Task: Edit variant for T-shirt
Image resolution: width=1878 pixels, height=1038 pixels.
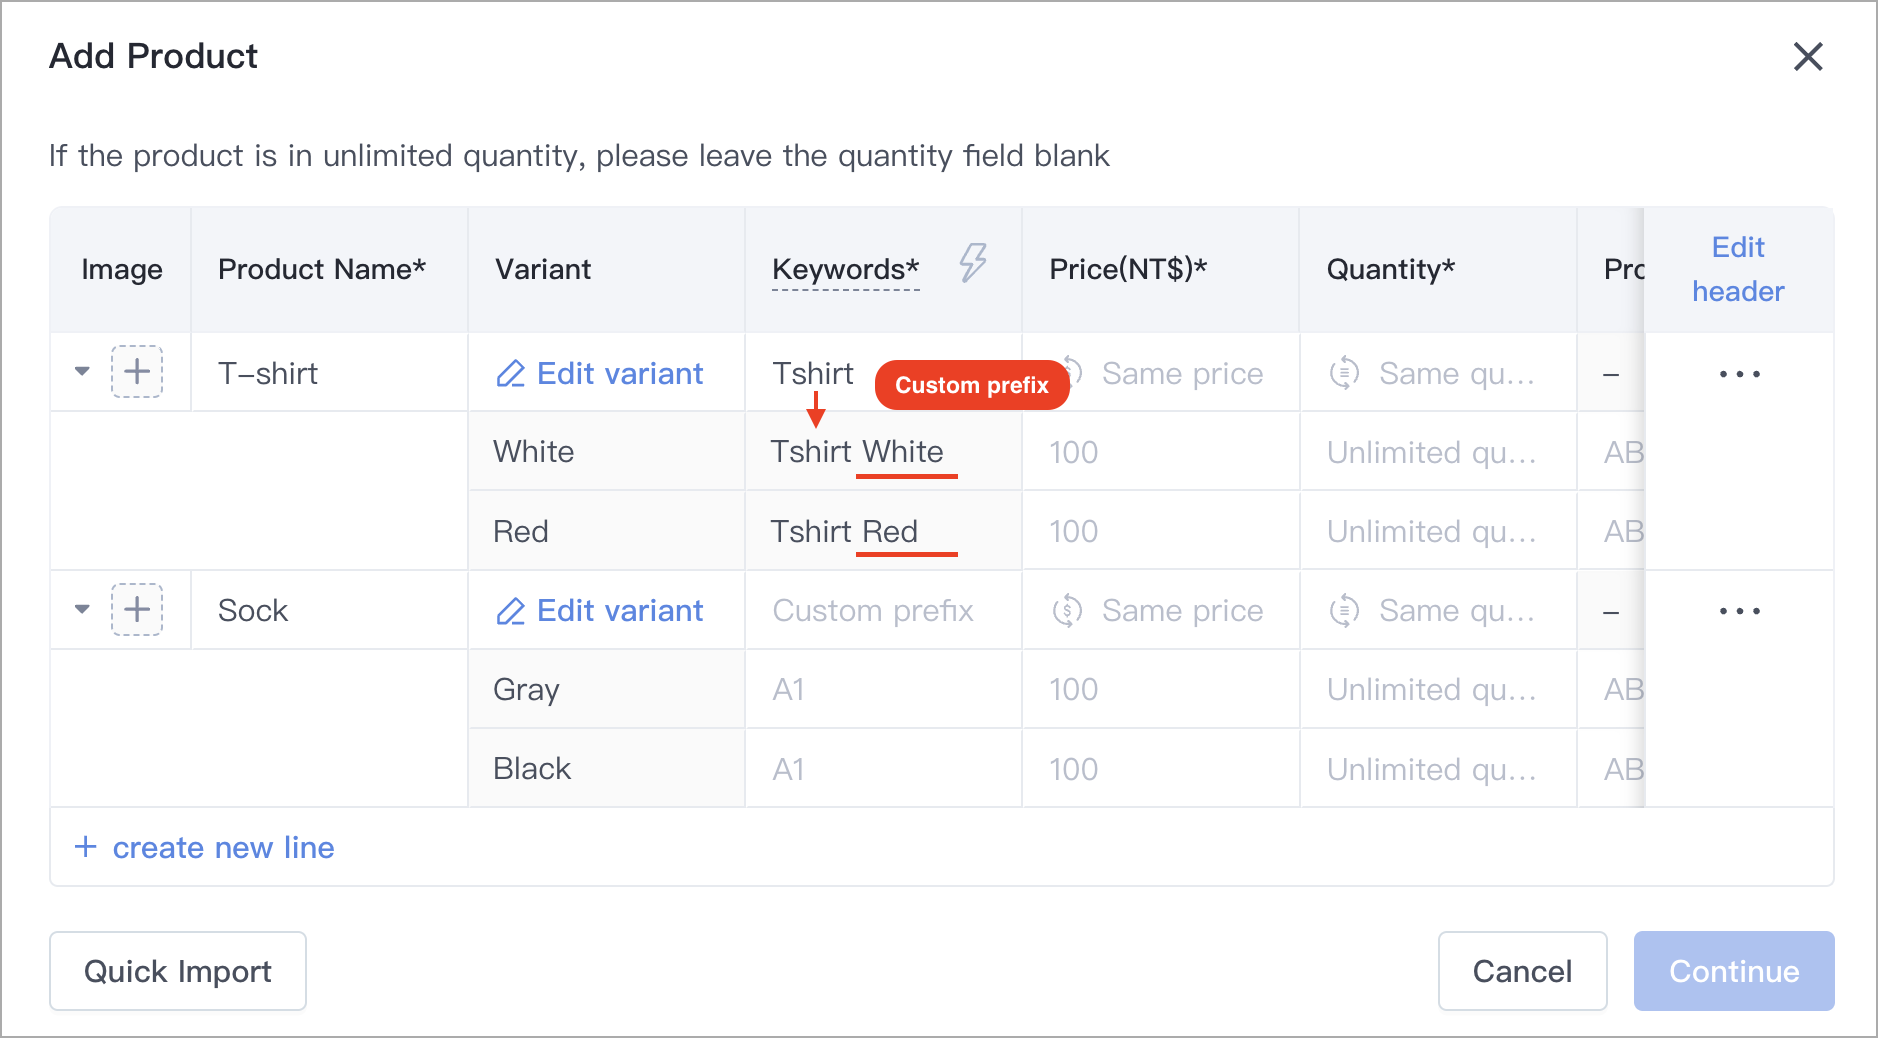Action: point(600,373)
